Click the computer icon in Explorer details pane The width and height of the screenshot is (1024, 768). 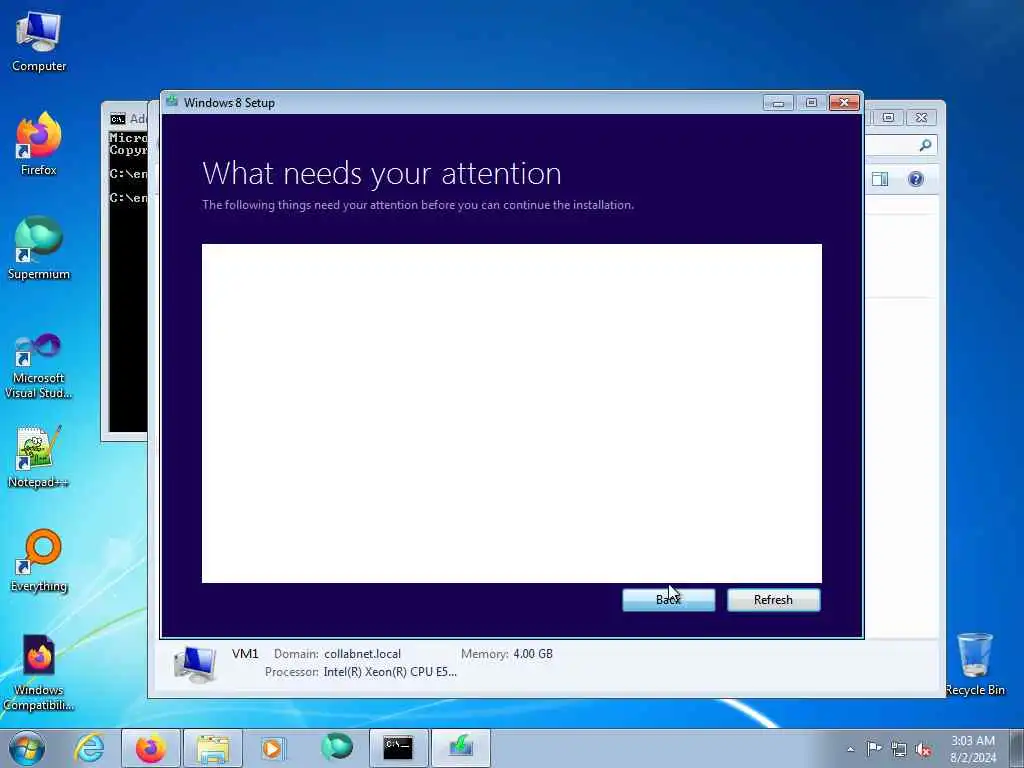[195, 664]
